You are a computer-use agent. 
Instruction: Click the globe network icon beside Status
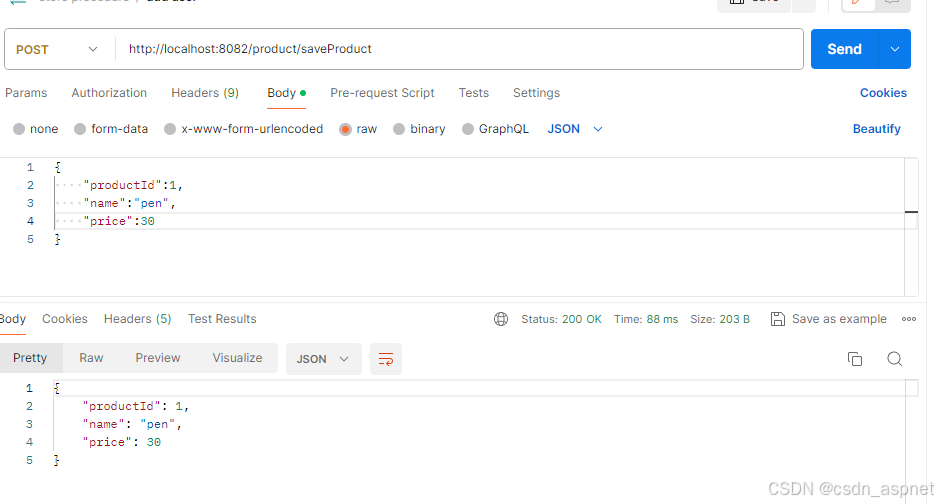(501, 319)
